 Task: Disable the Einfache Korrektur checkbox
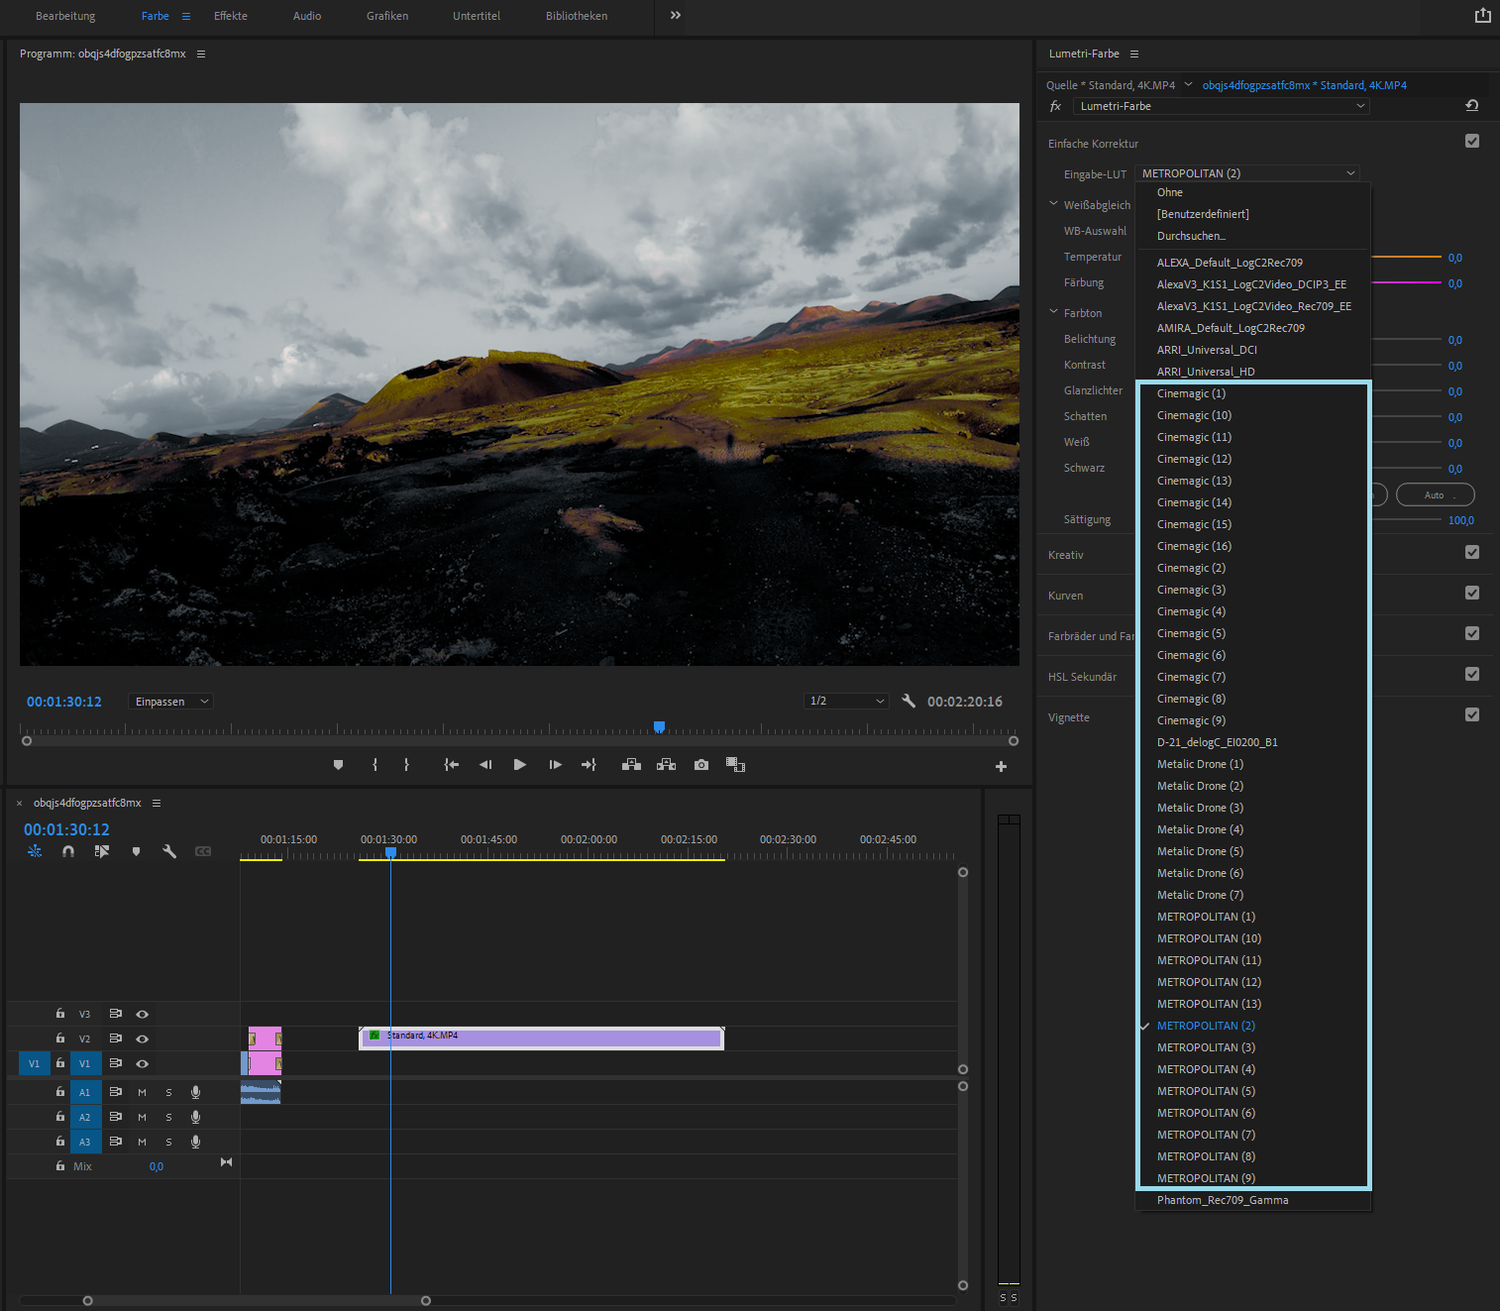point(1471,141)
